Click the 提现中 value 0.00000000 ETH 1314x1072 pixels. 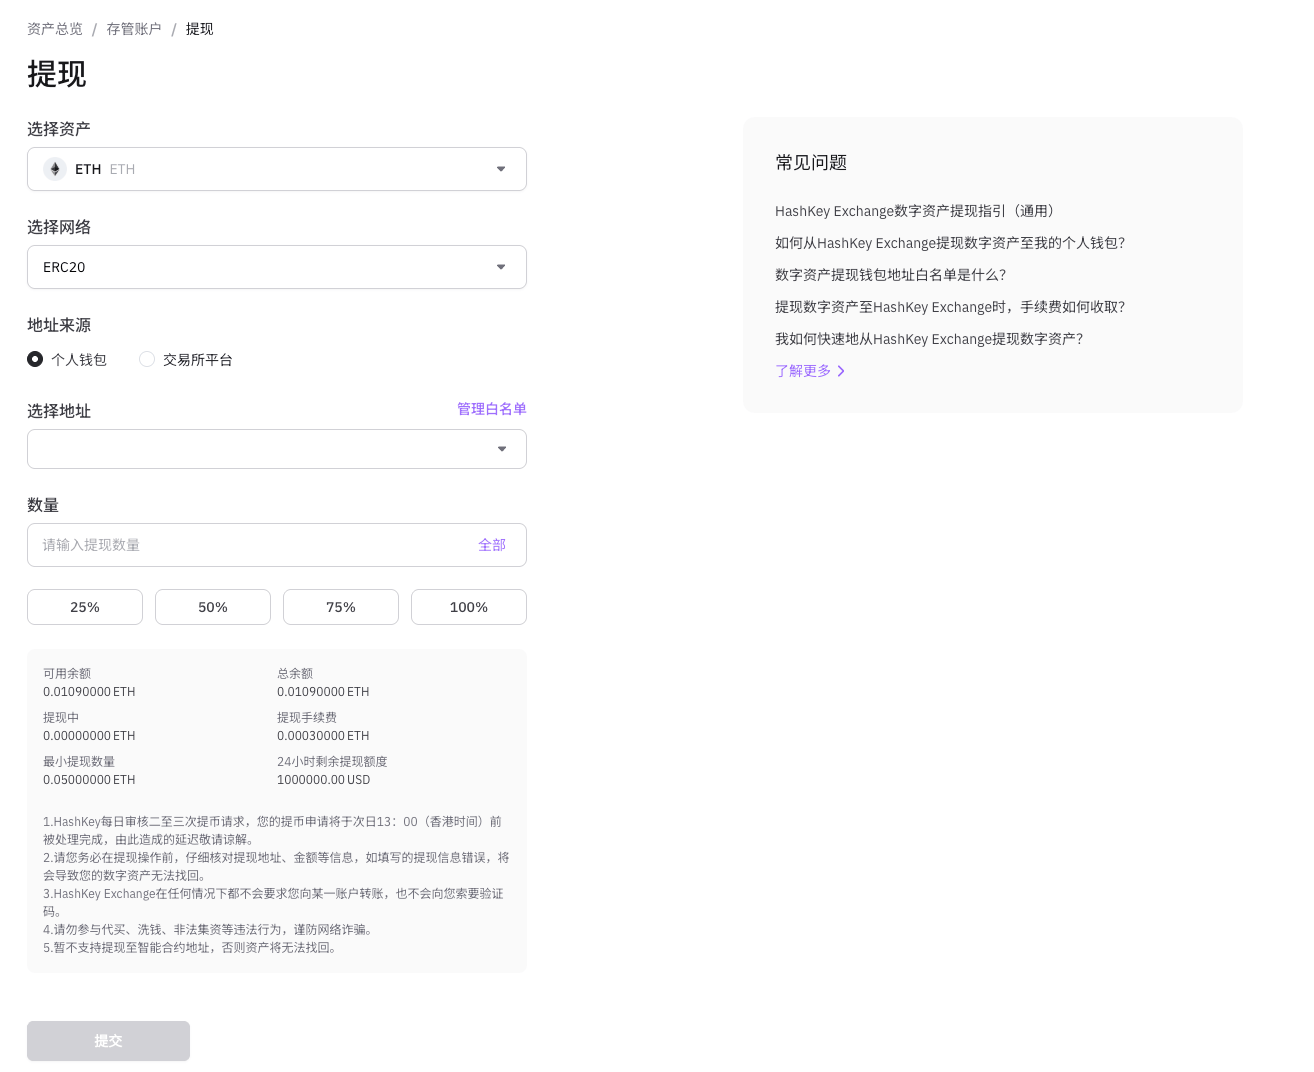[x=89, y=736]
